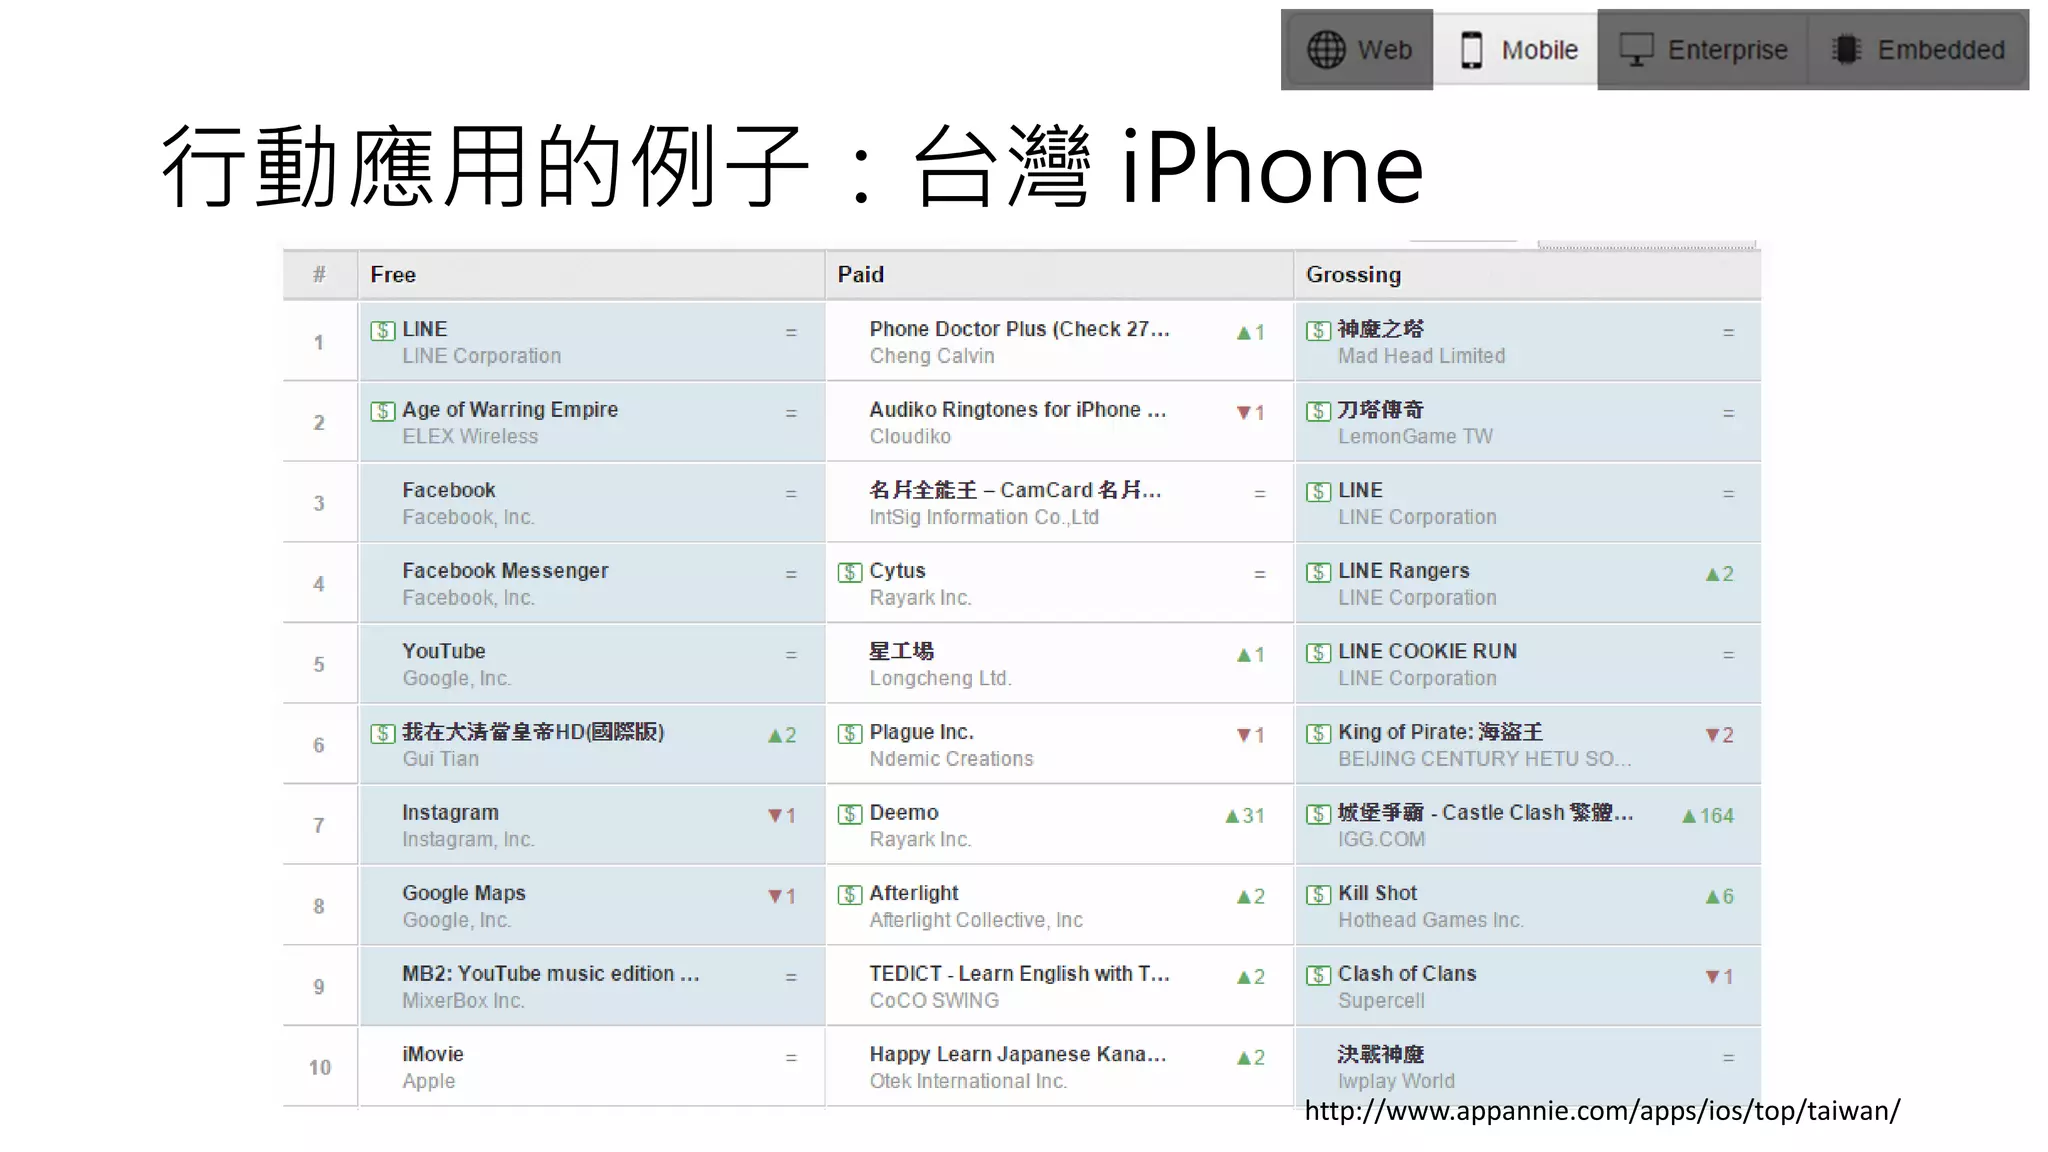
Task: Click dollar icon next to LINE COOKIE RUN
Action: (x=1319, y=653)
